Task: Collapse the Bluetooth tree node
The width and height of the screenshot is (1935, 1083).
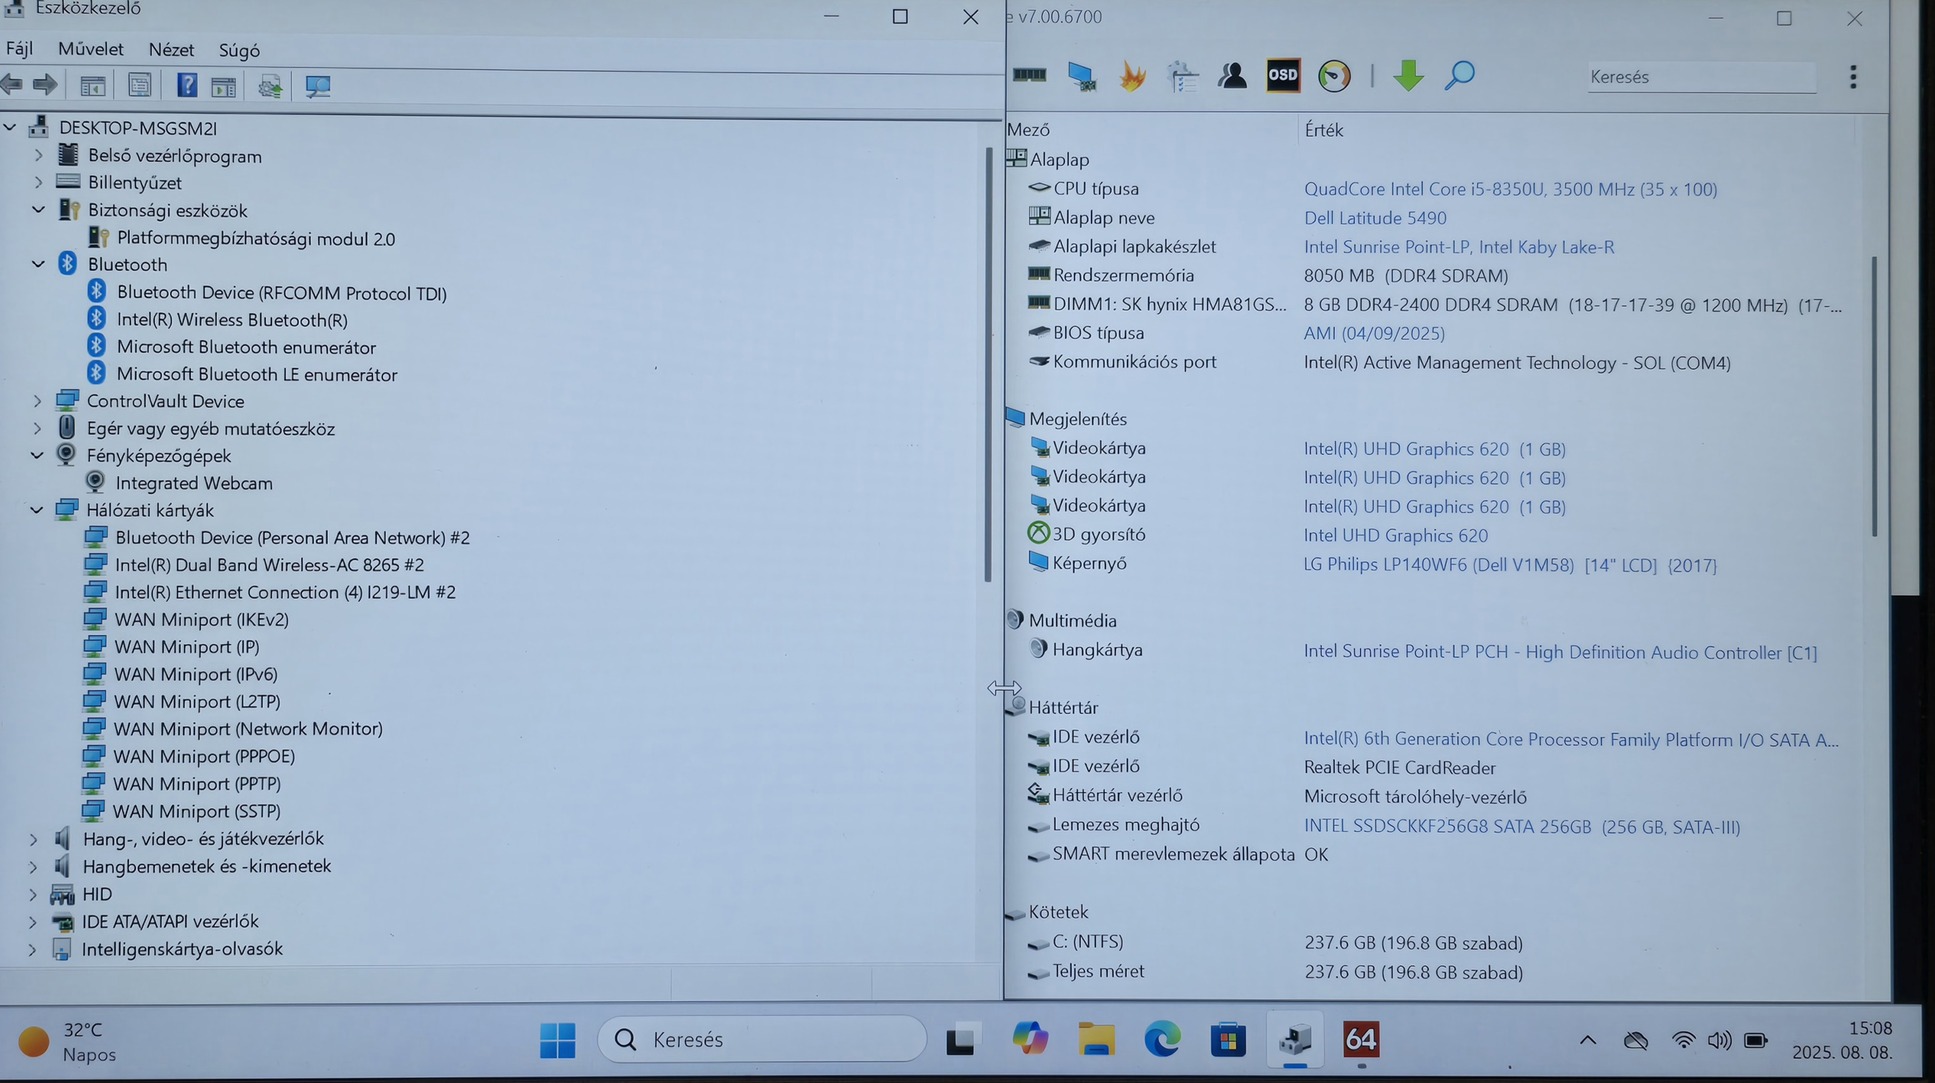Action: (38, 265)
